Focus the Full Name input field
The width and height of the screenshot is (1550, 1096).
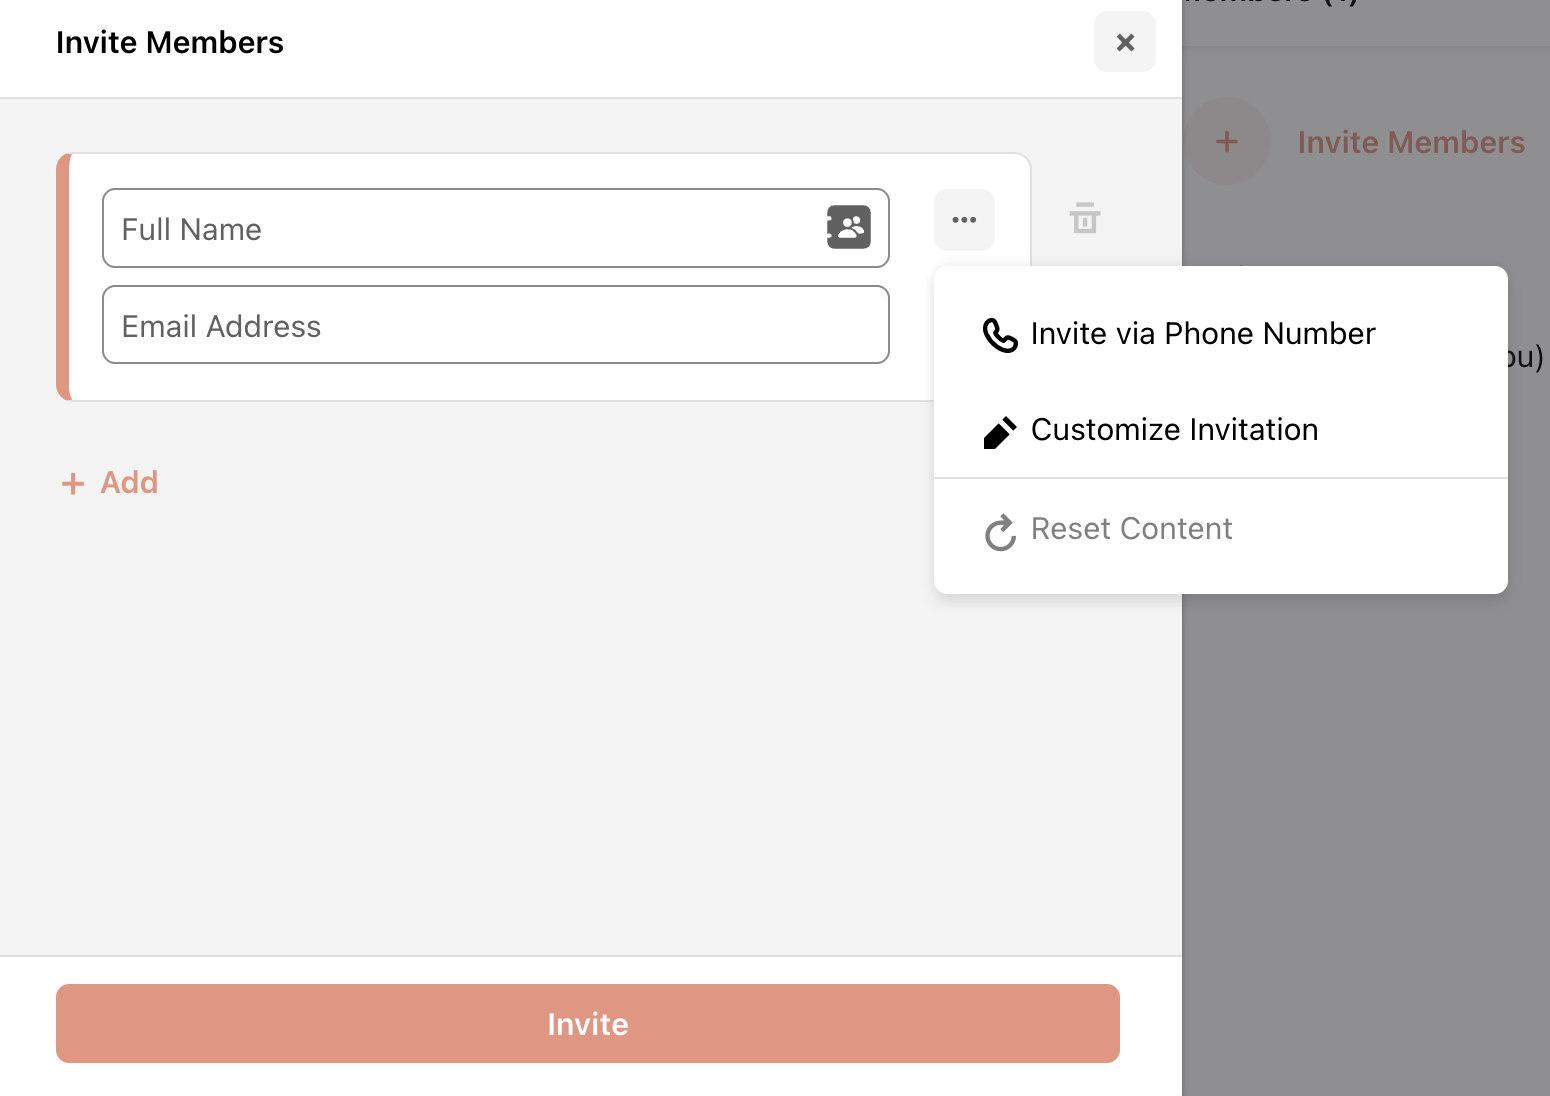click(x=460, y=229)
